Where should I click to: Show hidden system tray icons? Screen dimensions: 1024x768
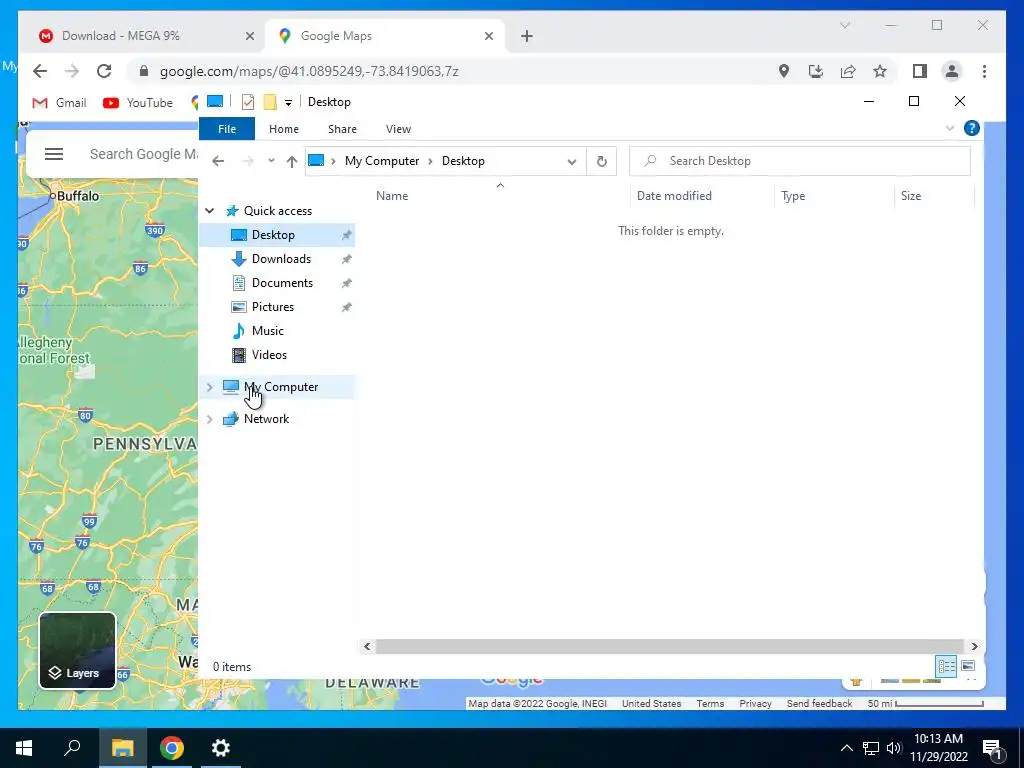pyautogui.click(x=846, y=748)
